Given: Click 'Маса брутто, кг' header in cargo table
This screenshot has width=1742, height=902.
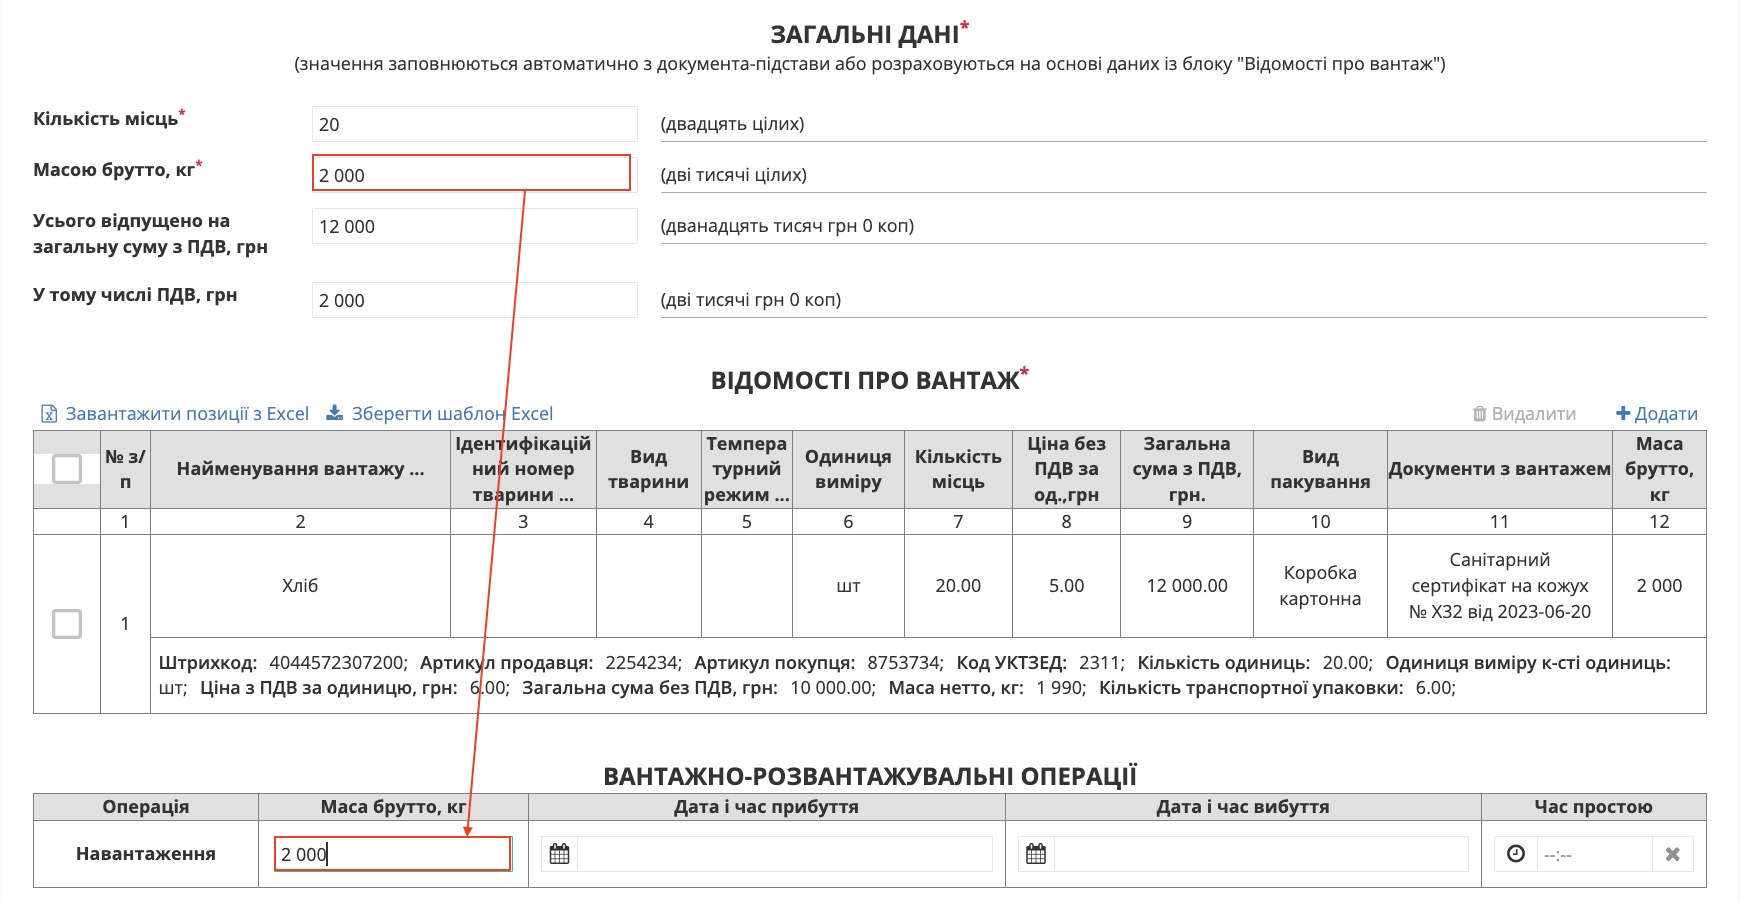Looking at the screenshot, I should [1659, 469].
